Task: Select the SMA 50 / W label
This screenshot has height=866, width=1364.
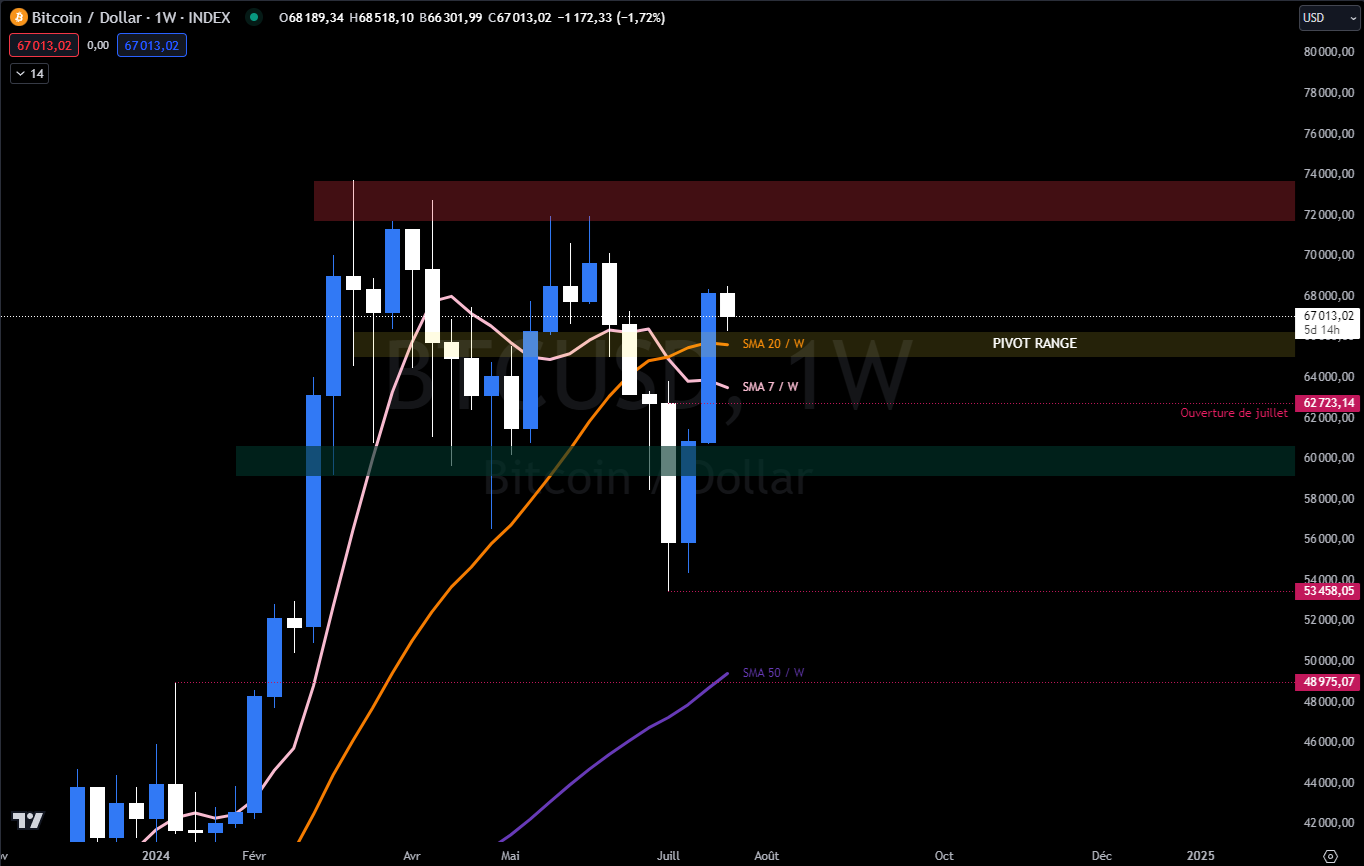Action: pos(770,673)
